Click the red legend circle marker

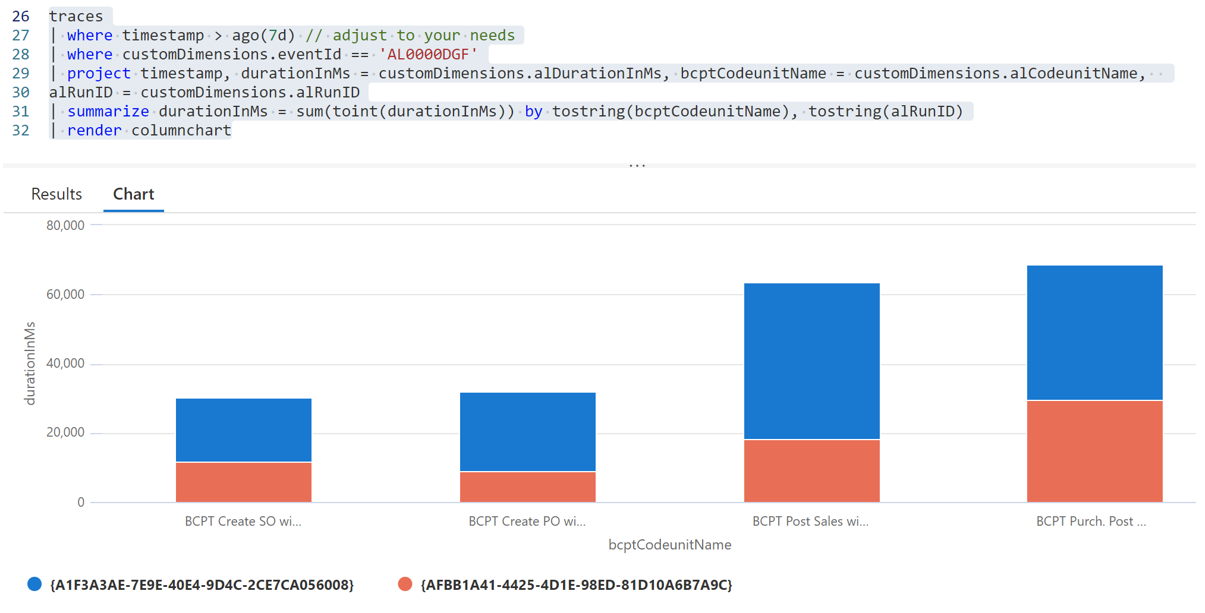tap(405, 584)
